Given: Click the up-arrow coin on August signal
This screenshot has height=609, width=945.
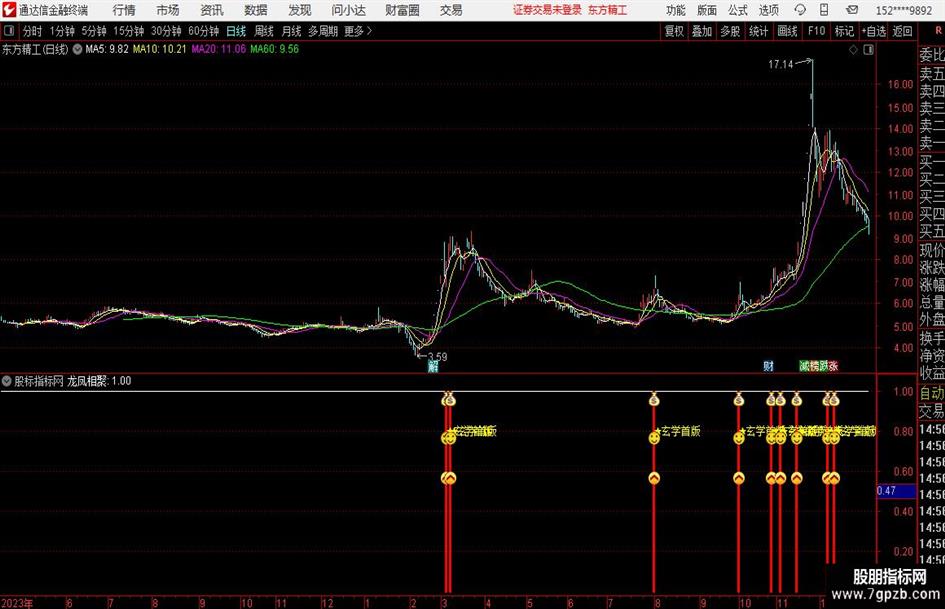Looking at the screenshot, I should [x=654, y=478].
